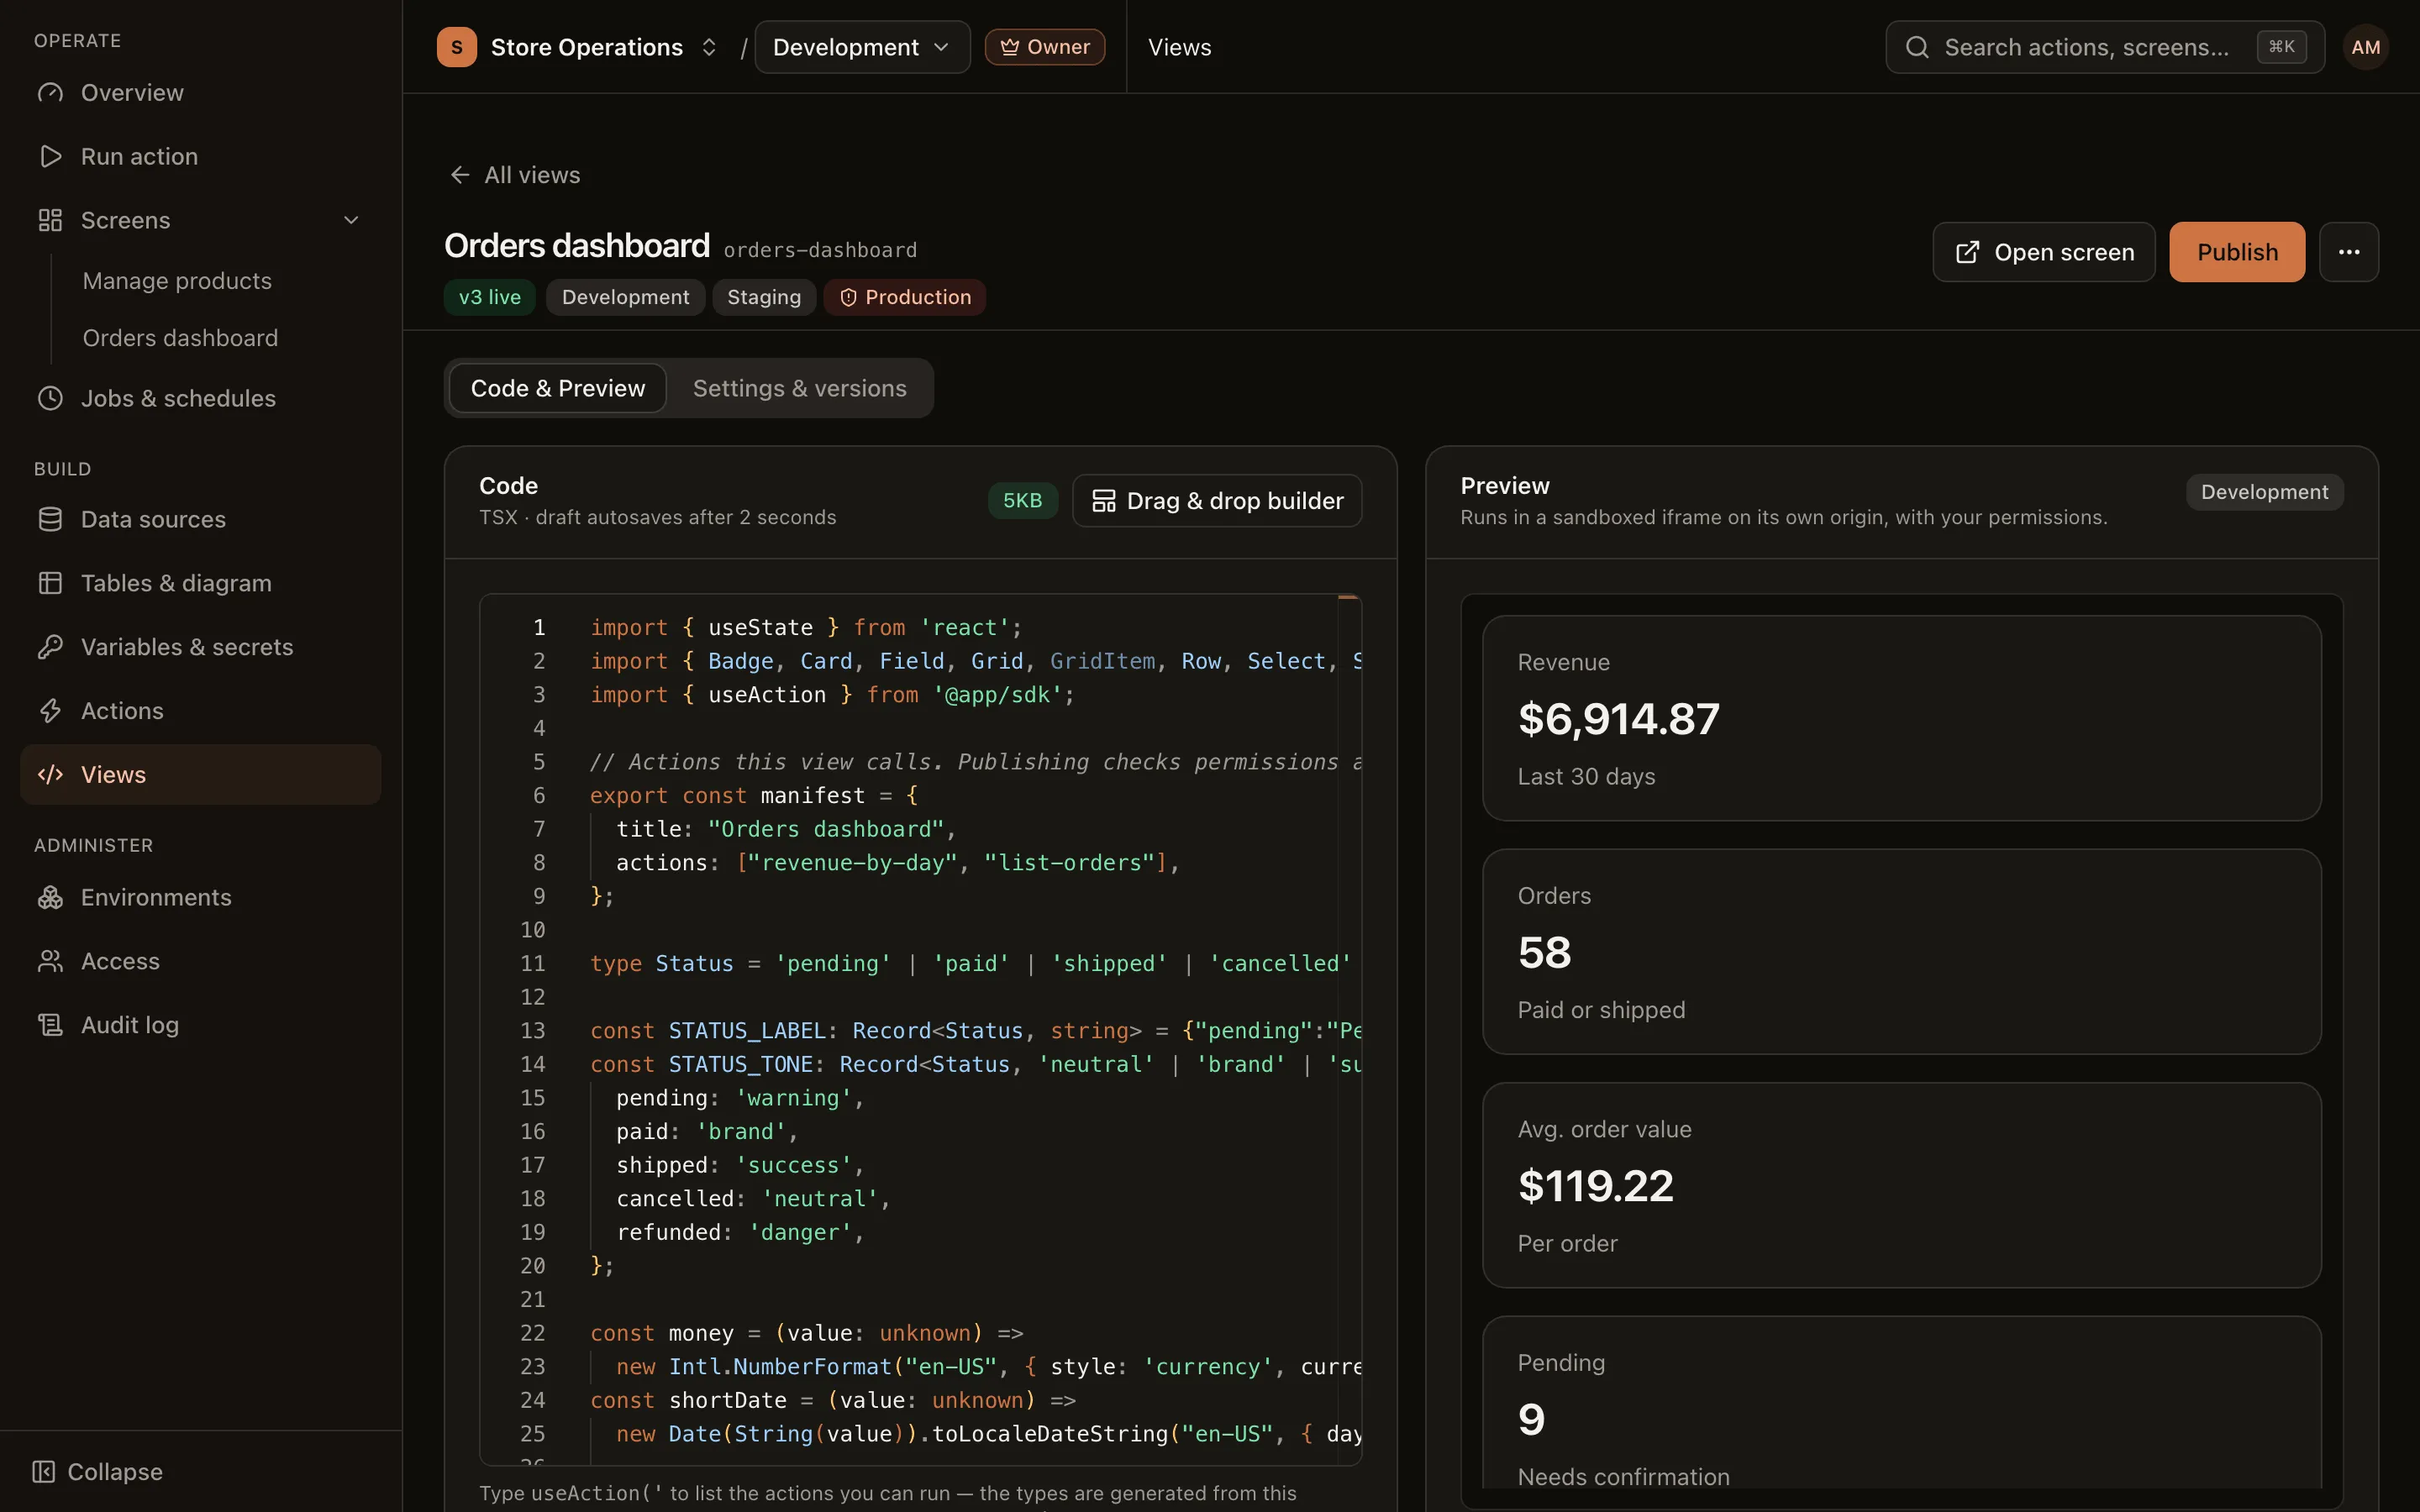2420x1512 pixels.
Task: Click the 5KB size badge
Action: click(1022, 500)
